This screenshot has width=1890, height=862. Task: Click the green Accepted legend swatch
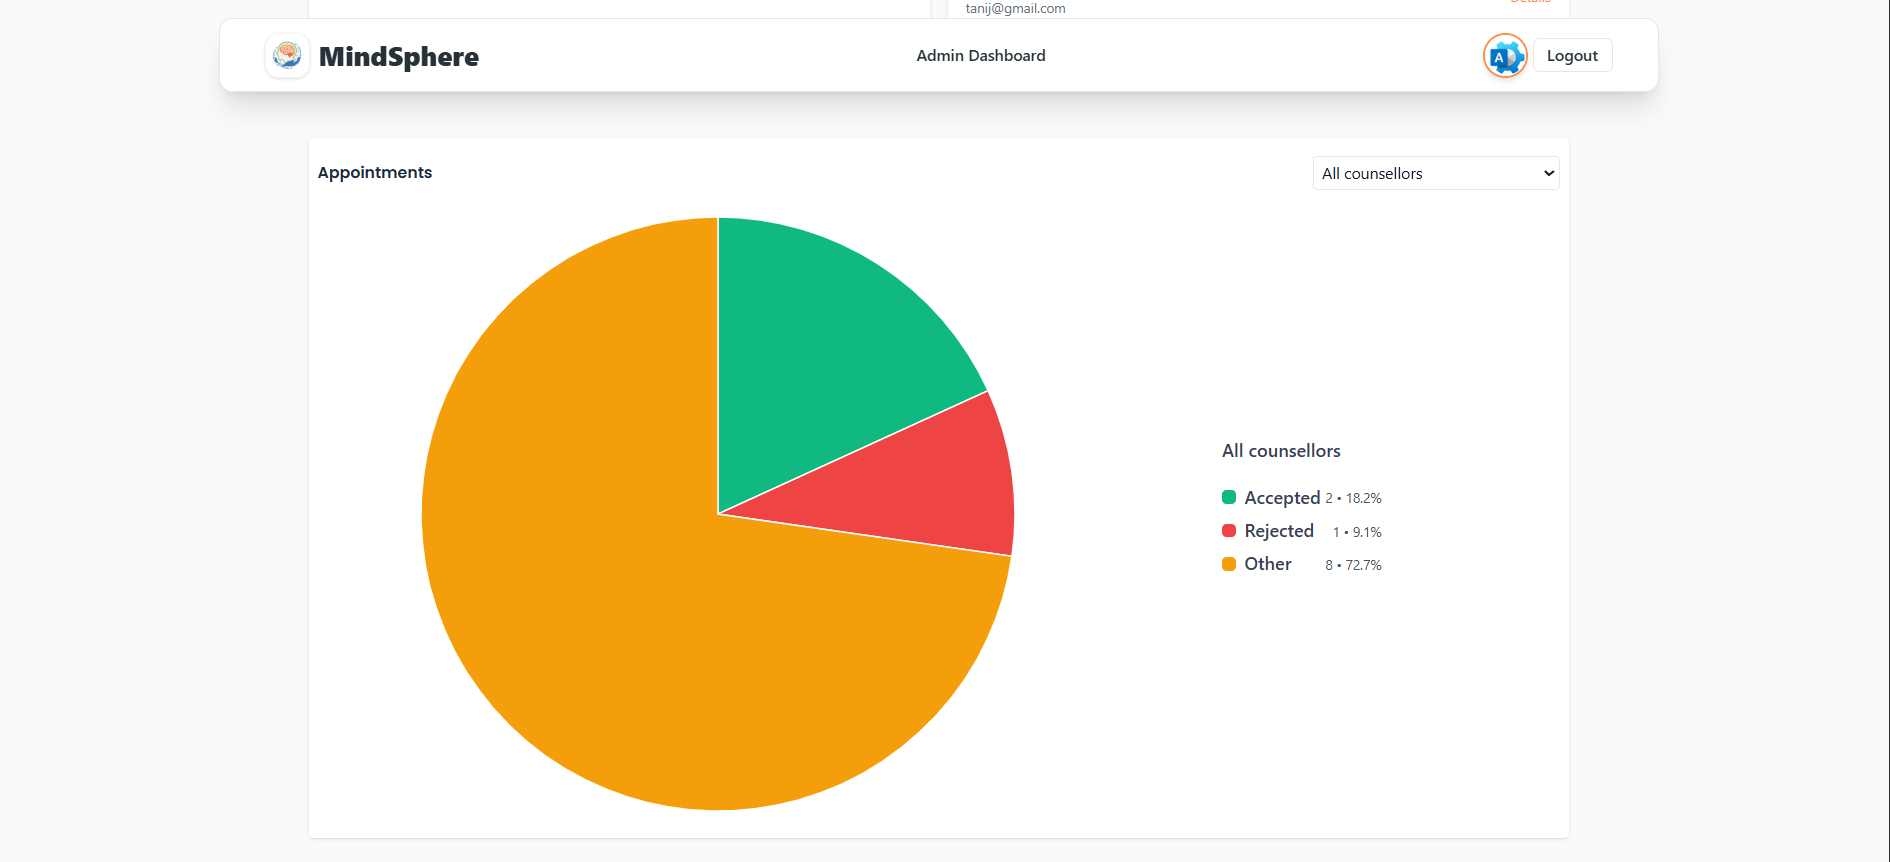coord(1229,497)
